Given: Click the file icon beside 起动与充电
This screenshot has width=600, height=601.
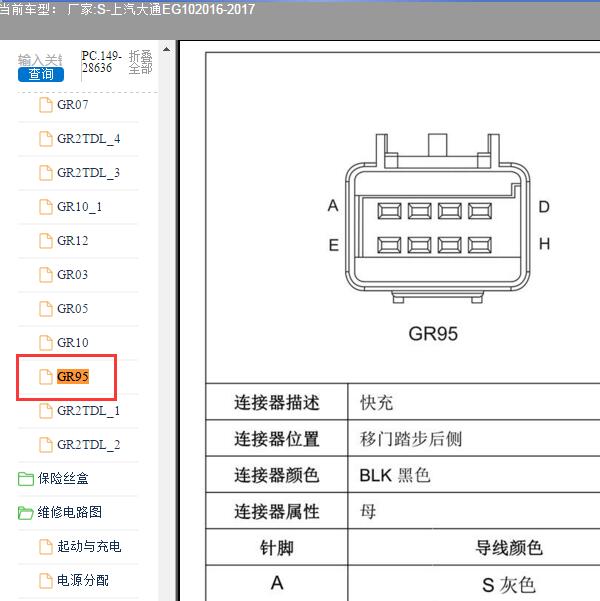Looking at the screenshot, I should tap(46, 547).
